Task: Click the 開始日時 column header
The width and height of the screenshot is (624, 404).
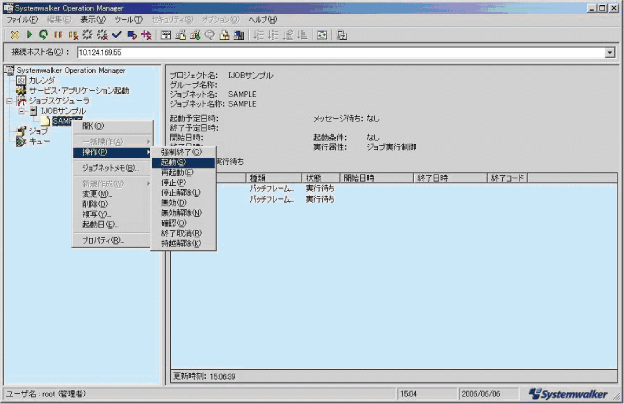Action: 376,178
